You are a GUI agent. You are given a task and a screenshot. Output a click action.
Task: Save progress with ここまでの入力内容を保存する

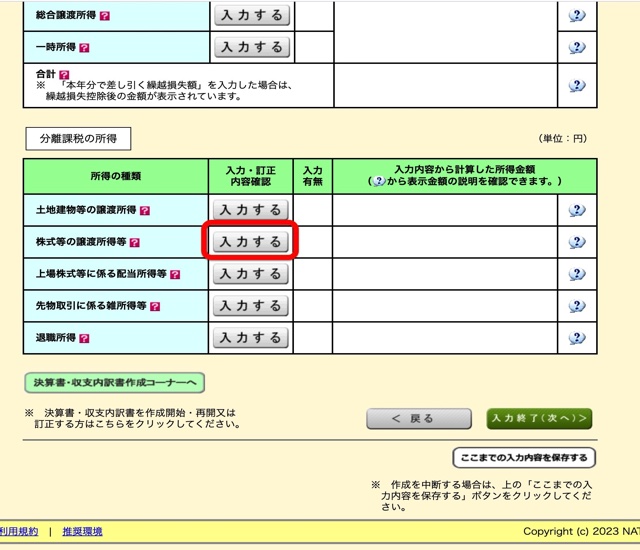(x=524, y=458)
